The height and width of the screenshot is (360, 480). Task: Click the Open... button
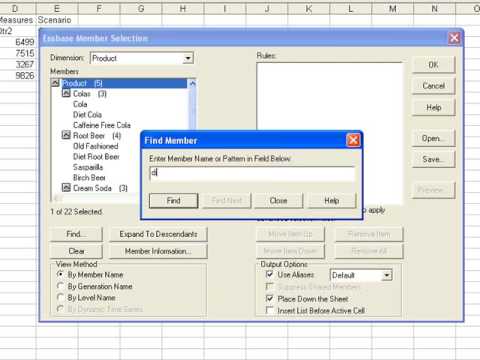pyautogui.click(x=433, y=138)
